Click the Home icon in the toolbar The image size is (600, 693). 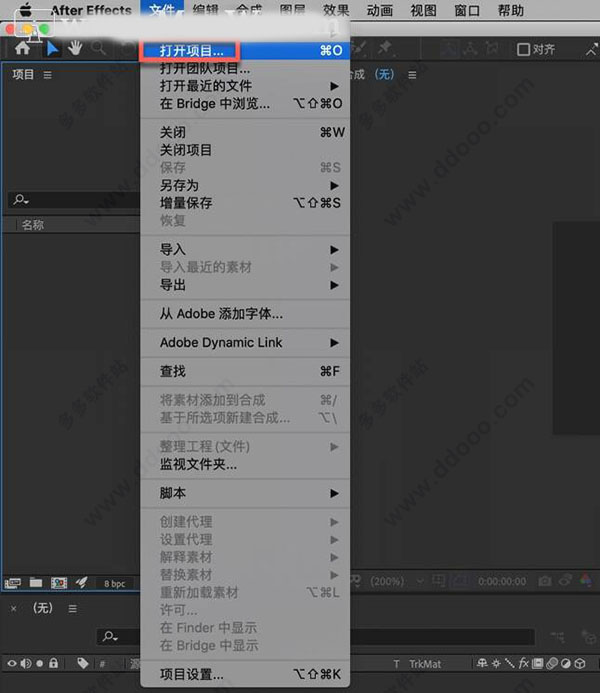[22, 48]
